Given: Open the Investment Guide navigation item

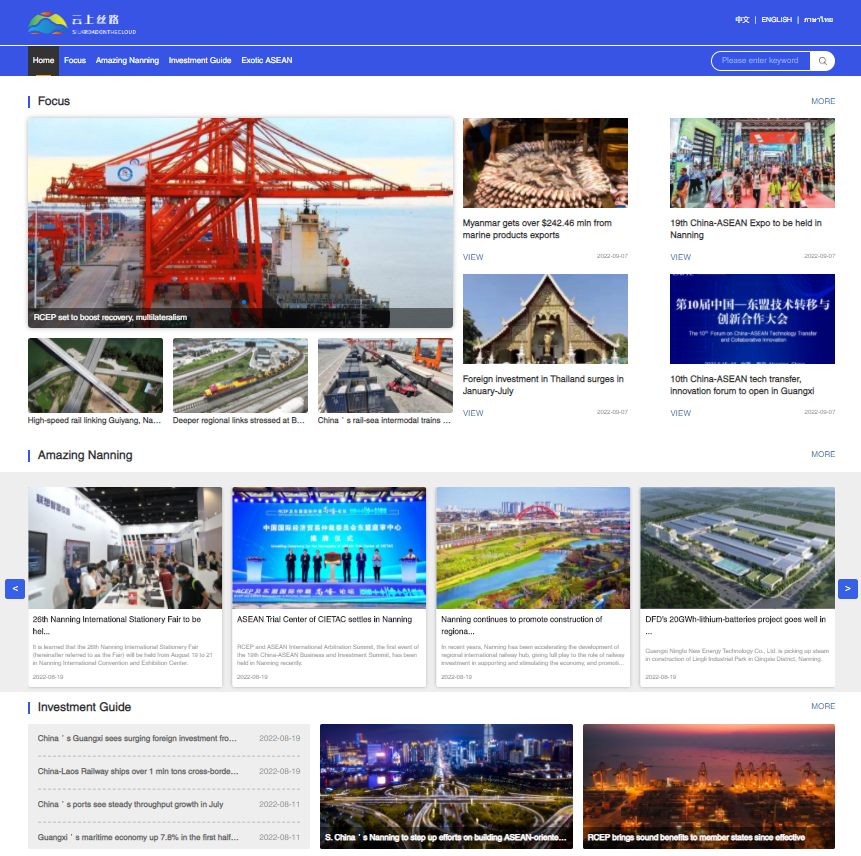Looking at the screenshot, I should pos(200,61).
